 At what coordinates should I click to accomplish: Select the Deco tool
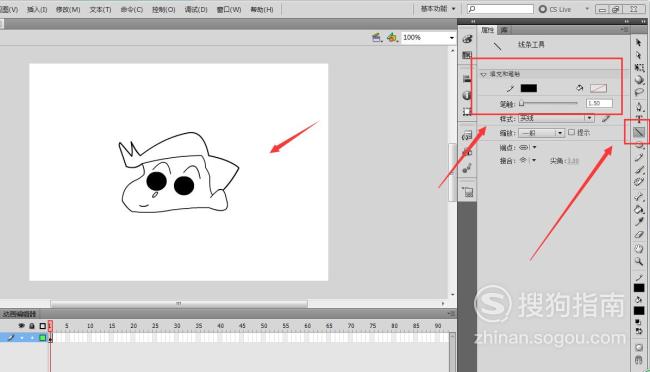tap(639, 182)
